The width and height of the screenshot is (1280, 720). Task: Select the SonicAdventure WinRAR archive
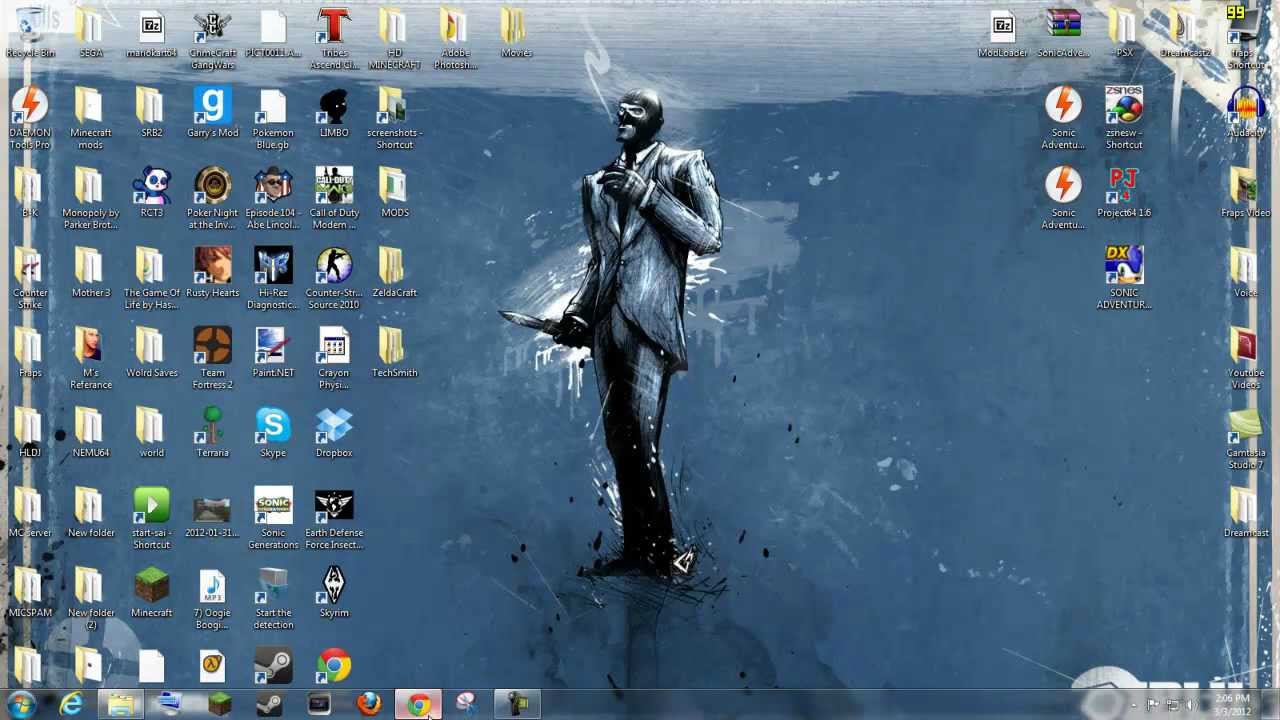tap(1063, 33)
